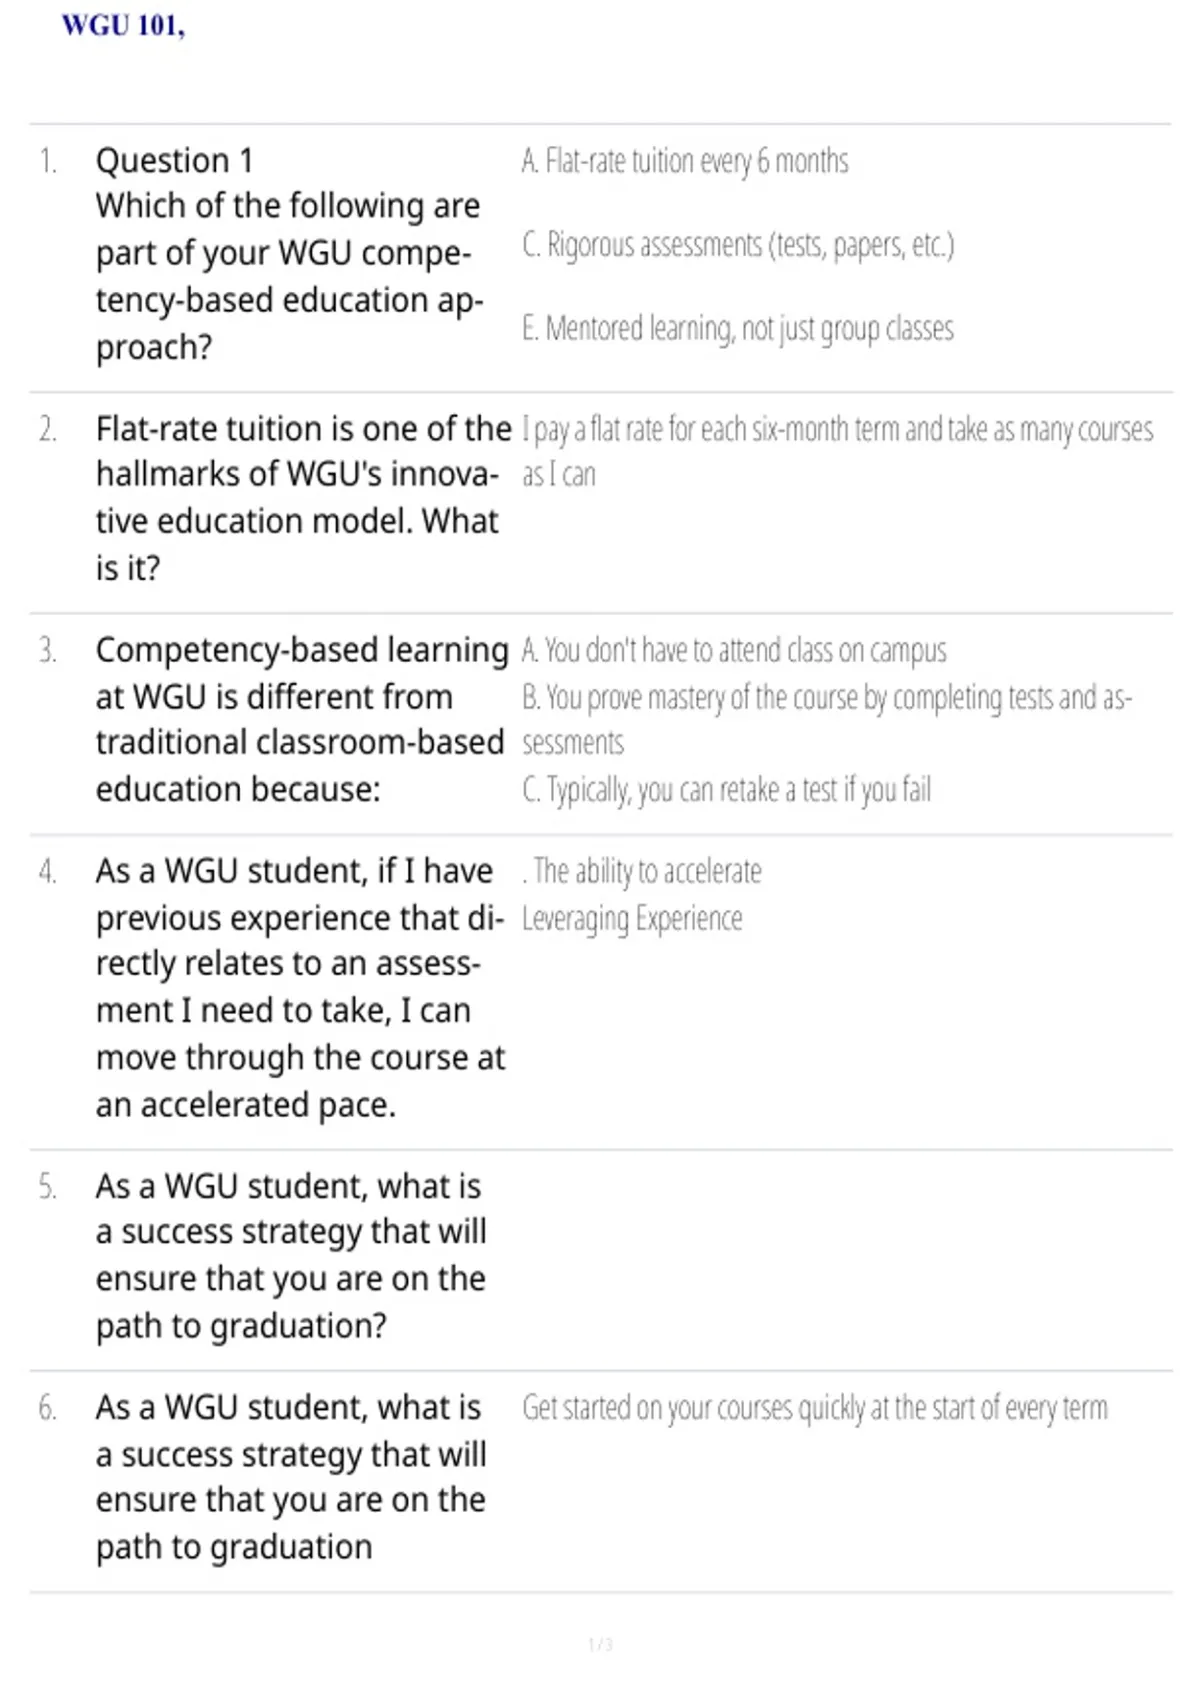Click 'B. You prove mastery of the course' answer
The width and height of the screenshot is (1200, 1700).
(827, 719)
